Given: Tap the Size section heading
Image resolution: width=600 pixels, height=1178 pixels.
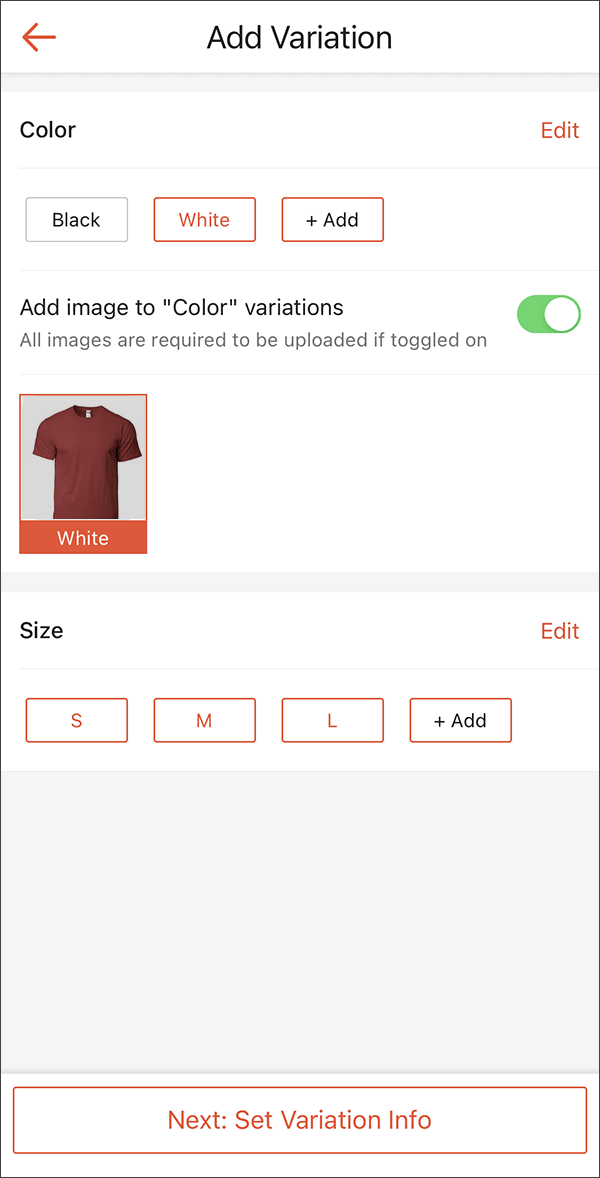Looking at the screenshot, I should tap(42, 631).
